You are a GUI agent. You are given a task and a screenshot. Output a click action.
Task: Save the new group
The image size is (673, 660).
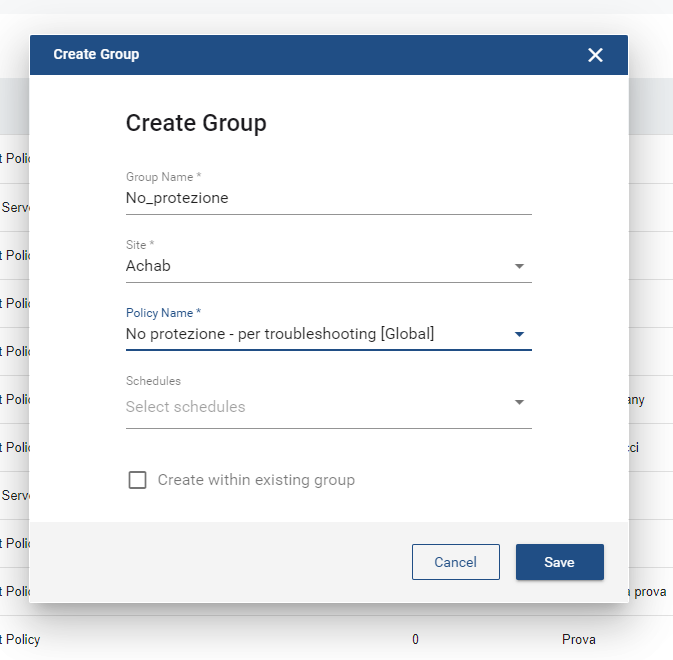(559, 562)
